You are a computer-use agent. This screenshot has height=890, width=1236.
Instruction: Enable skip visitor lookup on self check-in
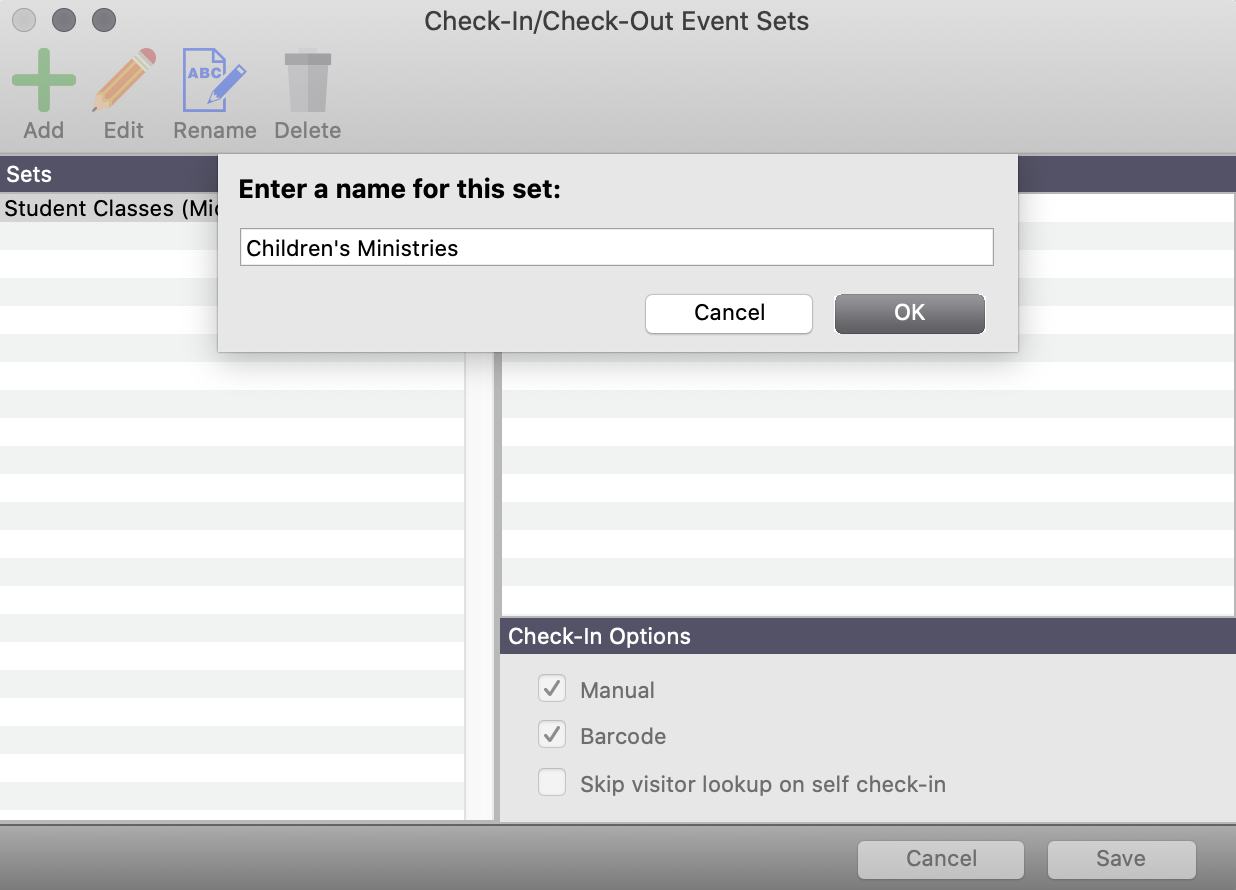[552, 783]
